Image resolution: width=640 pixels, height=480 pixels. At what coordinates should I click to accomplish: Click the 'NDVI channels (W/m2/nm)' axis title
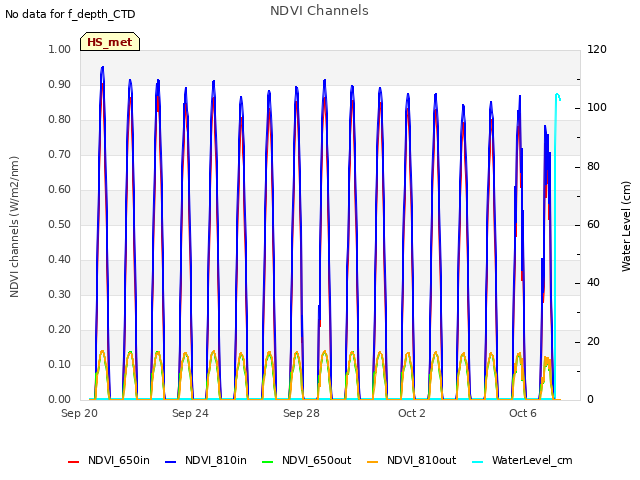[x=14, y=227]
